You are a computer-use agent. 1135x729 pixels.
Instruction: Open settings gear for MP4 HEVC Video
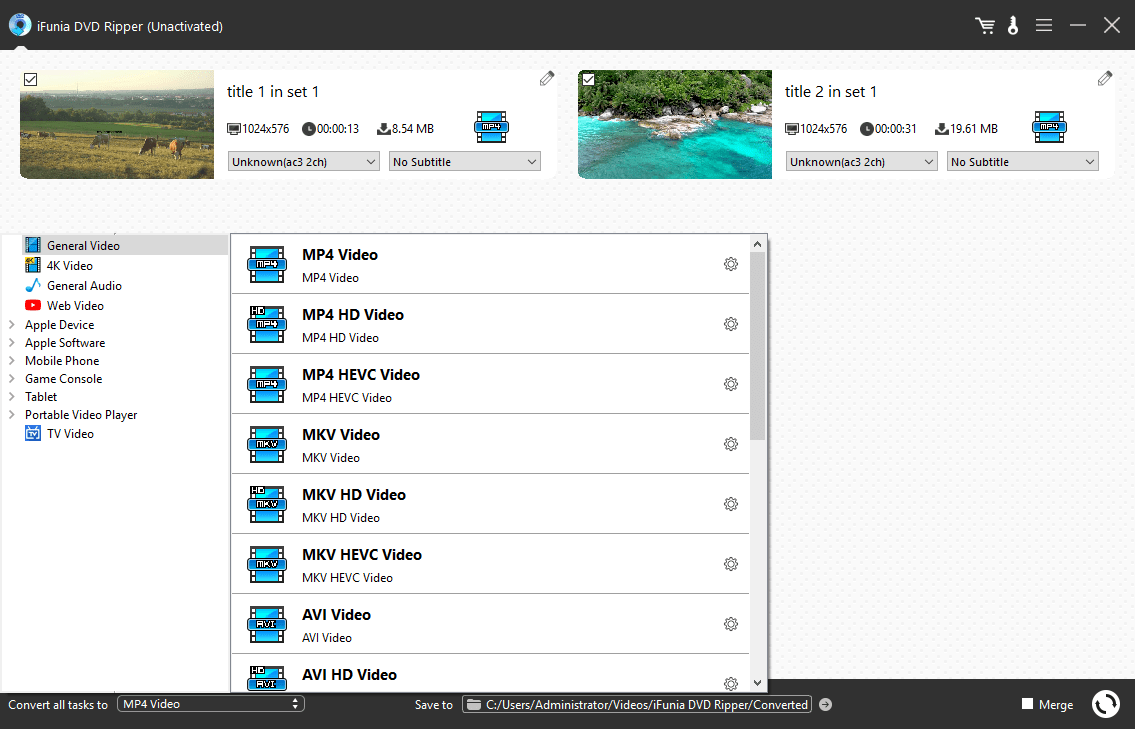(x=731, y=384)
